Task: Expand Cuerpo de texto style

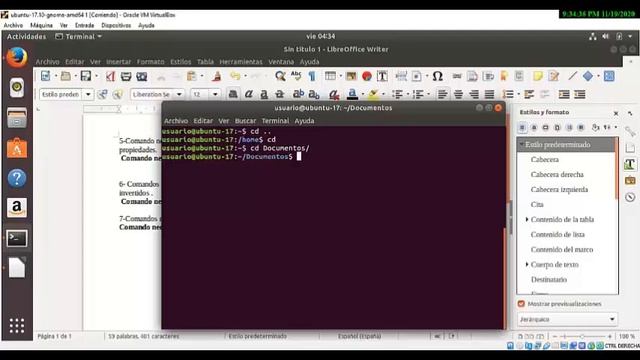Action: tap(527, 264)
